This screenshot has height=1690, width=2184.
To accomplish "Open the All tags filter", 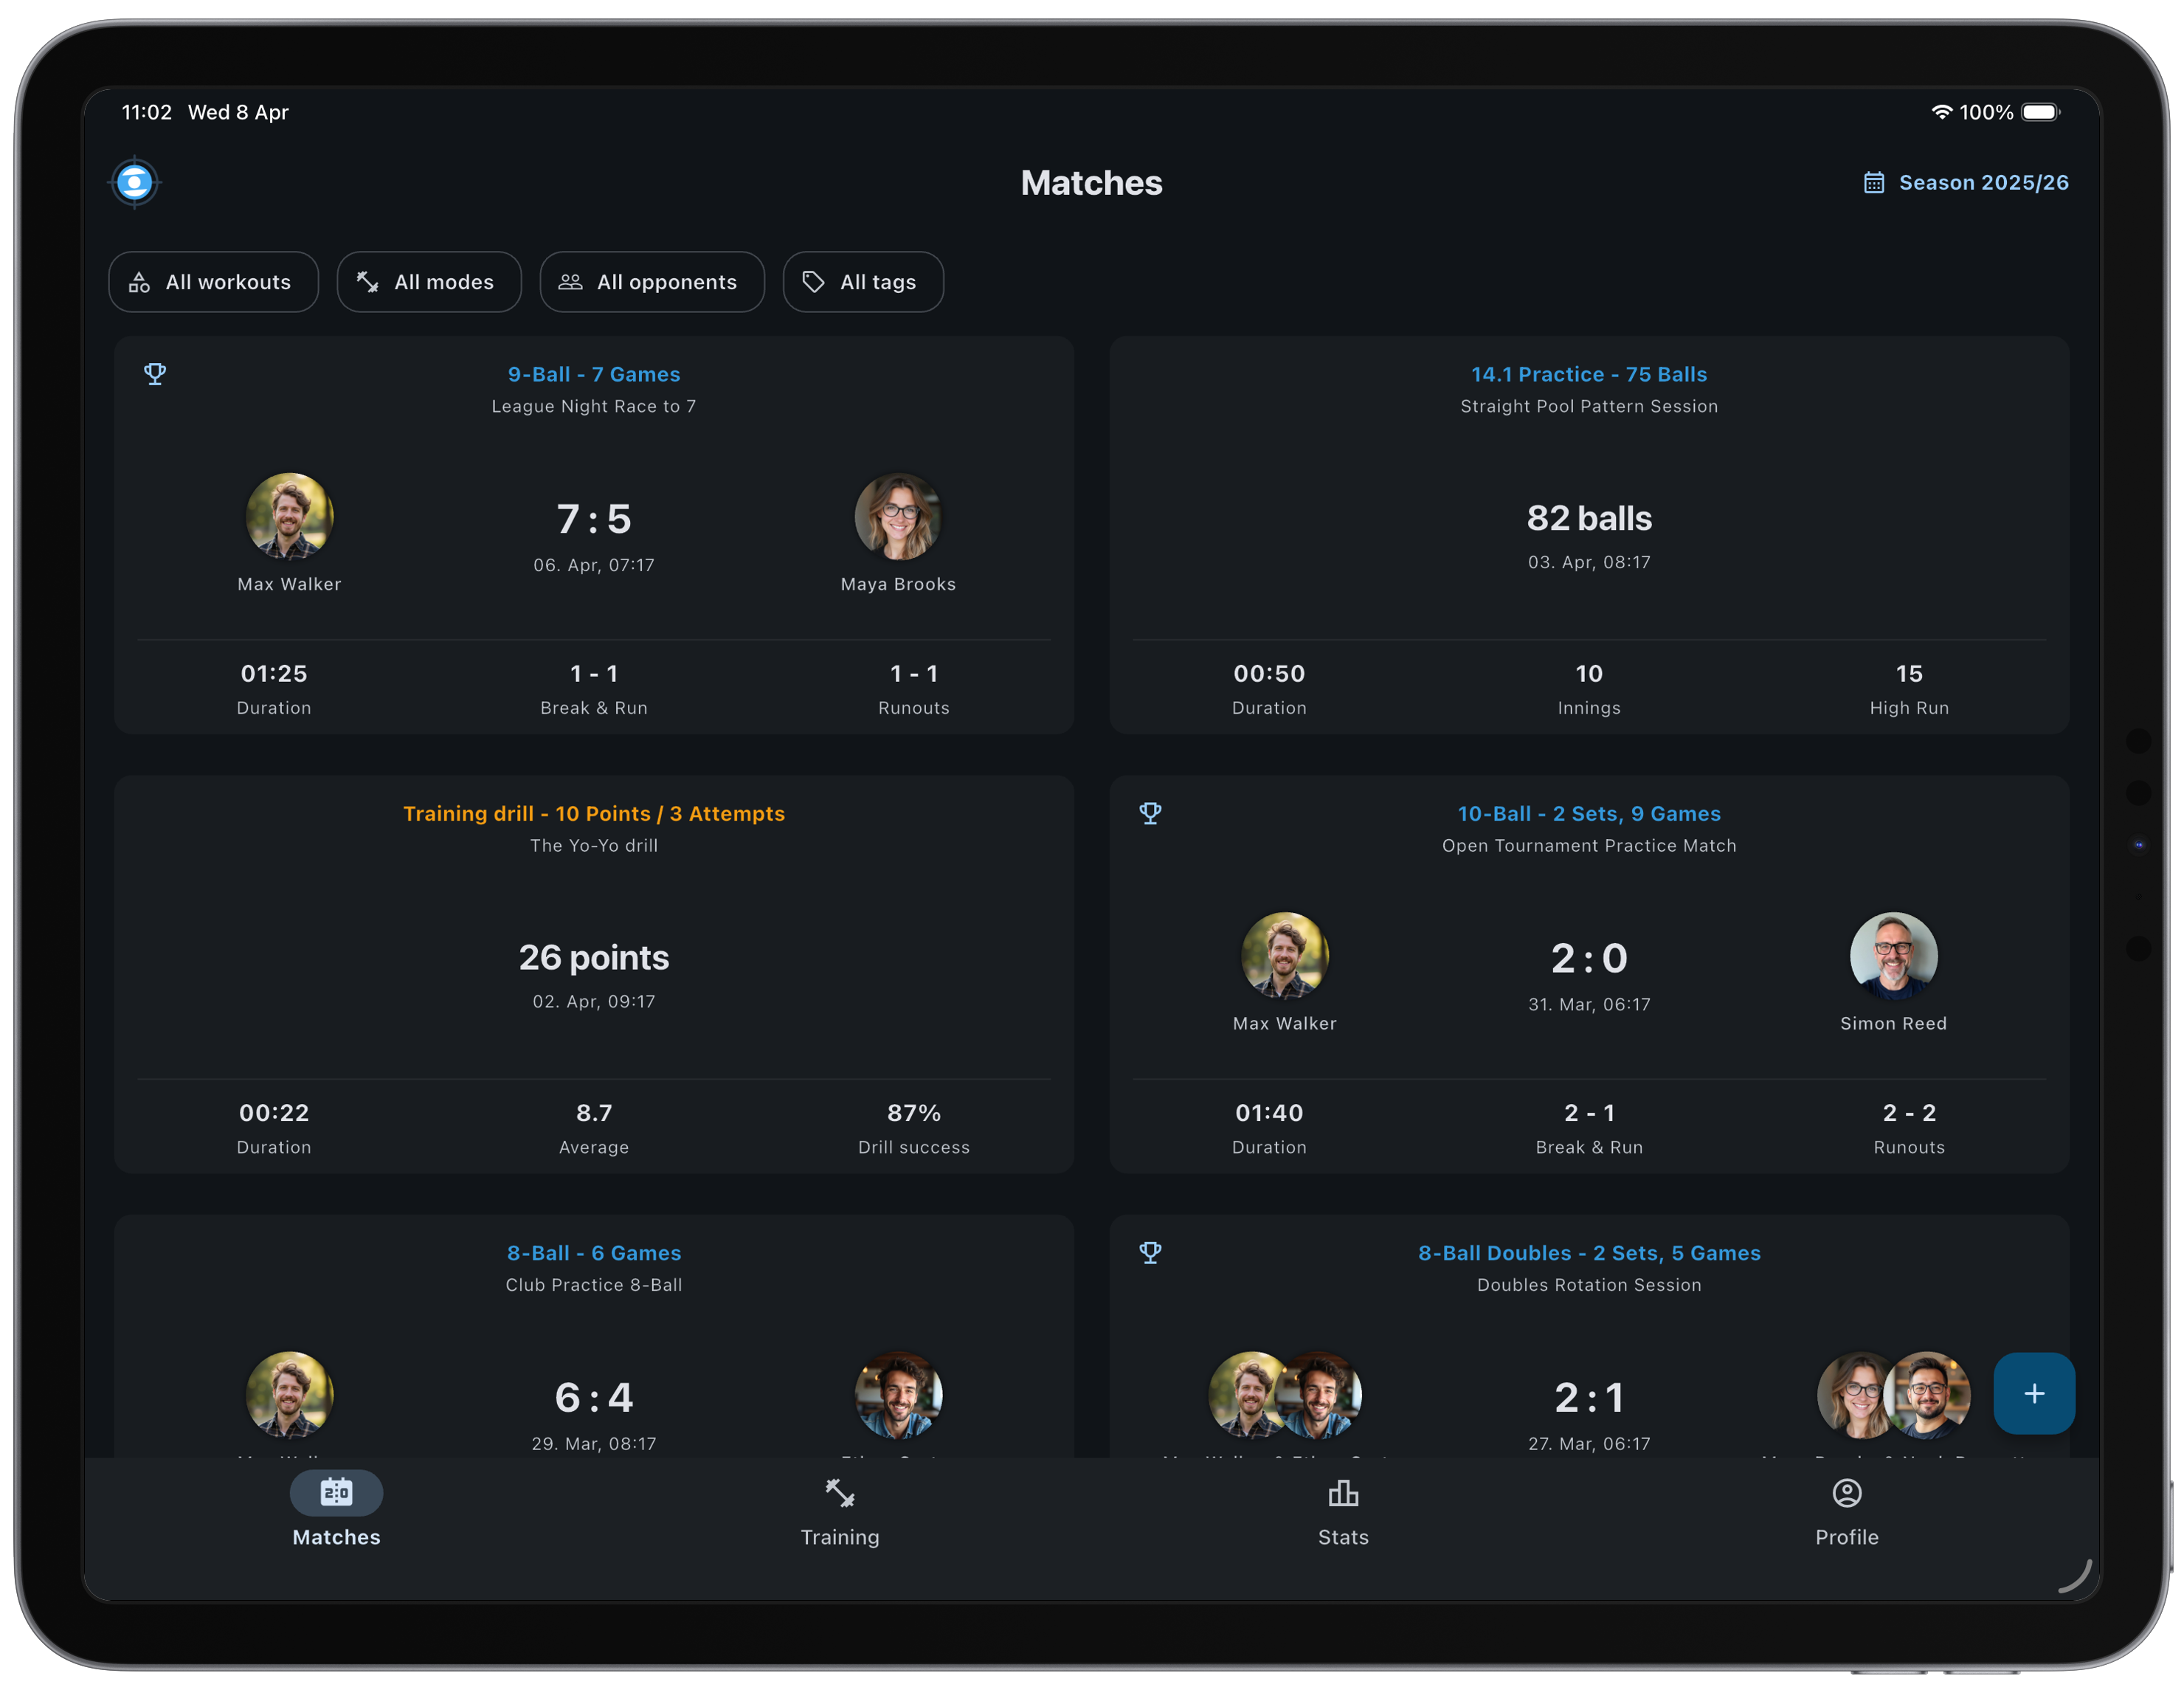I will click(x=863, y=282).
